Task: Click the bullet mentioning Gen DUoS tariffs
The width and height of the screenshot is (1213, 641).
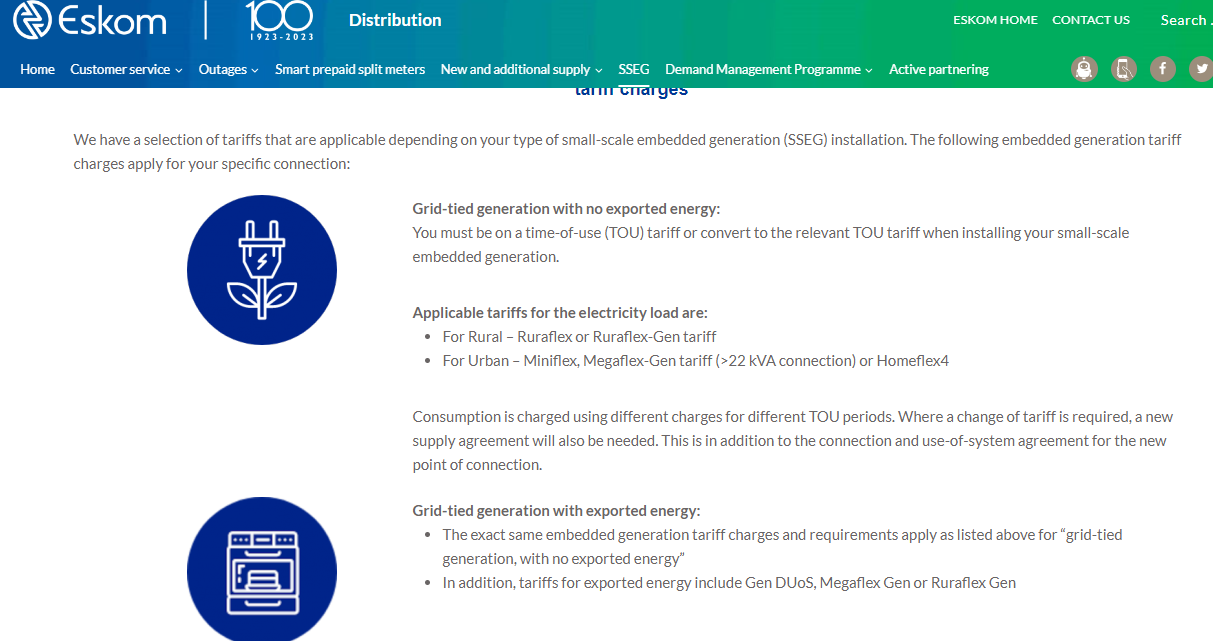Action: point(729,583)
